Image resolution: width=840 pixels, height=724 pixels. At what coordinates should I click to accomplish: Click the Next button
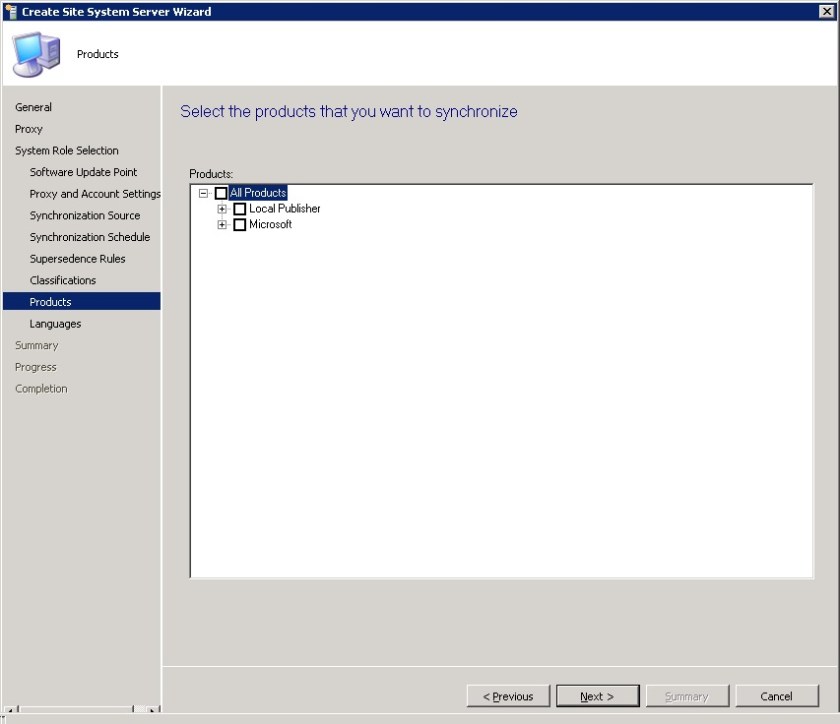[x=597, y=696]
